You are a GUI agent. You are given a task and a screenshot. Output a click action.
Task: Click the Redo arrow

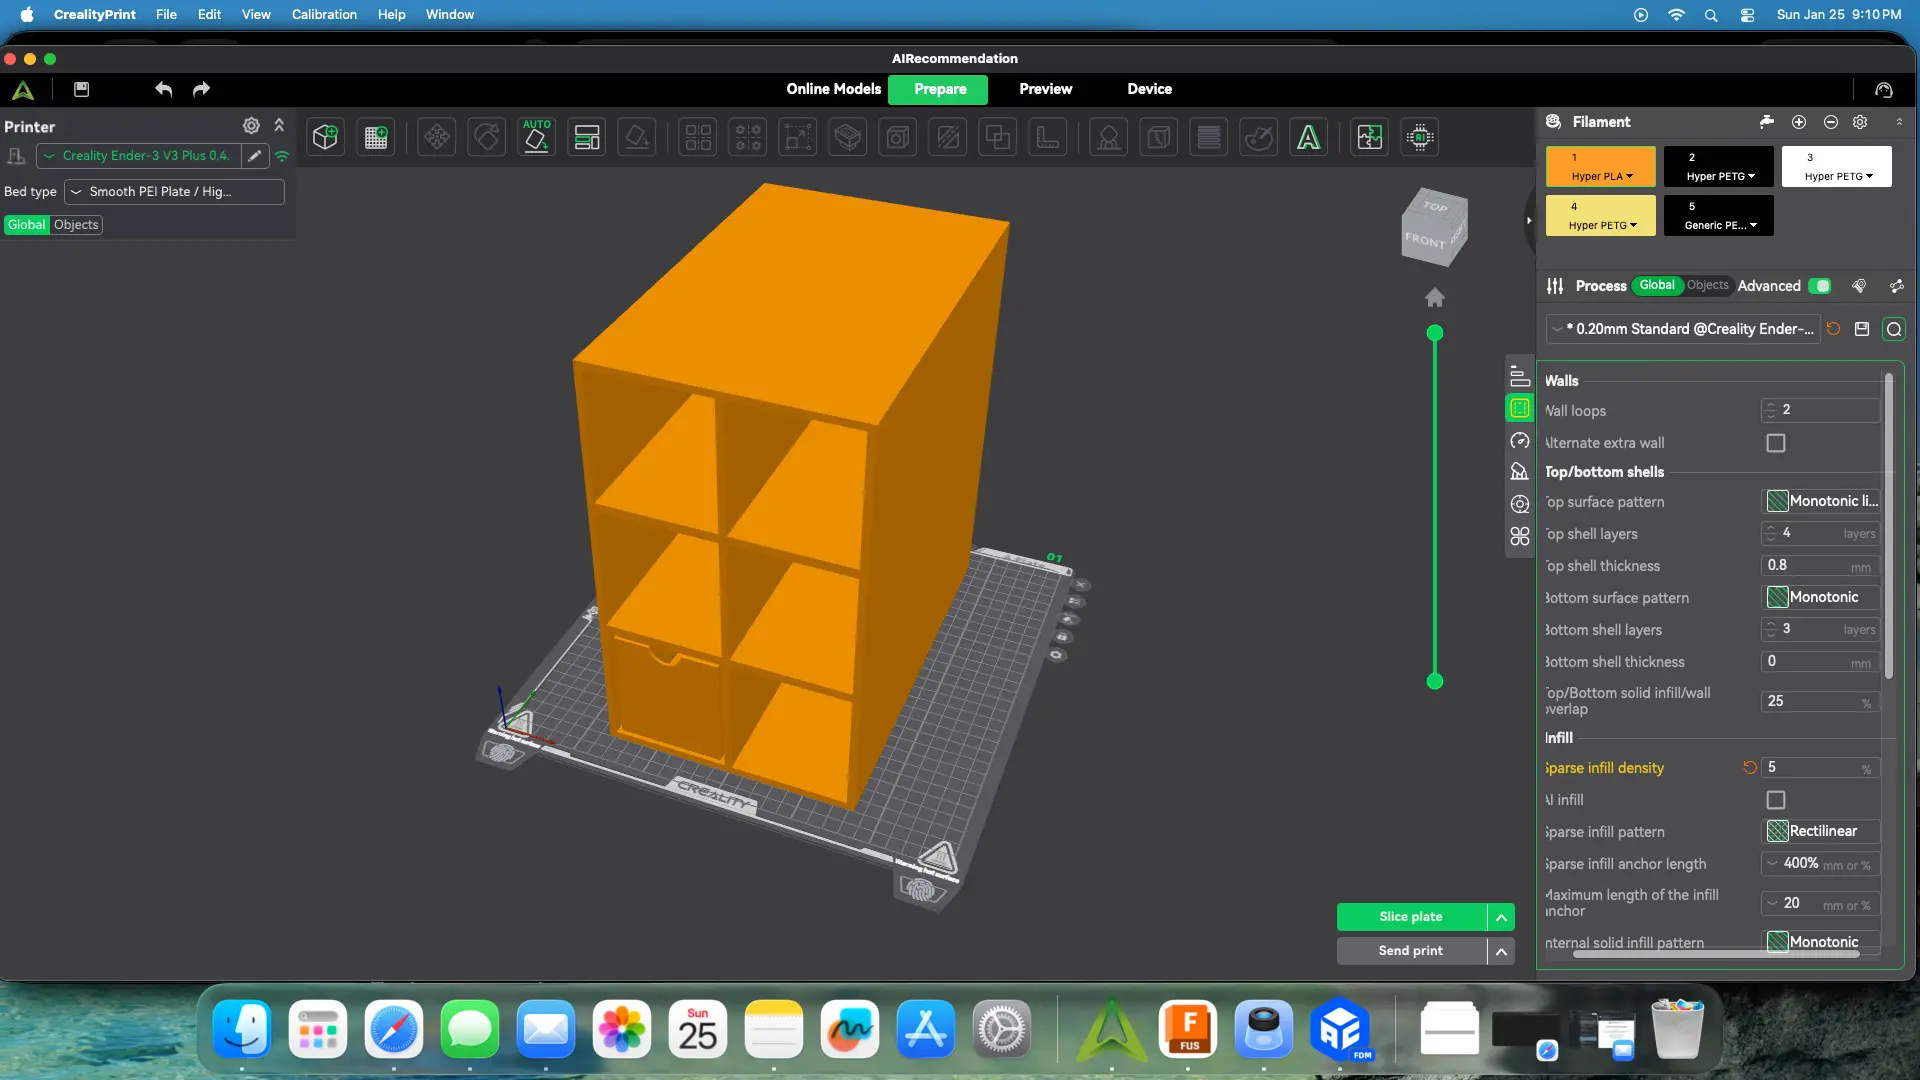(201, 89)
